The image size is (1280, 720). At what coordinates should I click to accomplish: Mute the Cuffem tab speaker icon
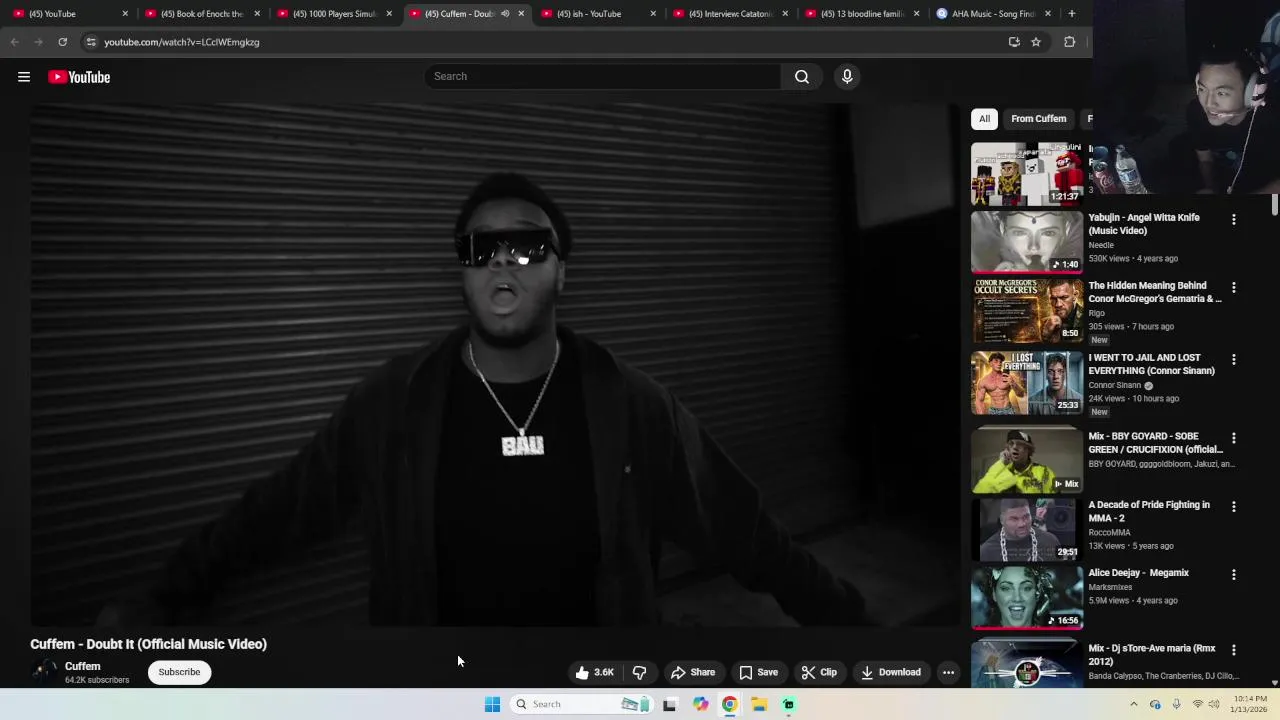(x=505, y=14)
